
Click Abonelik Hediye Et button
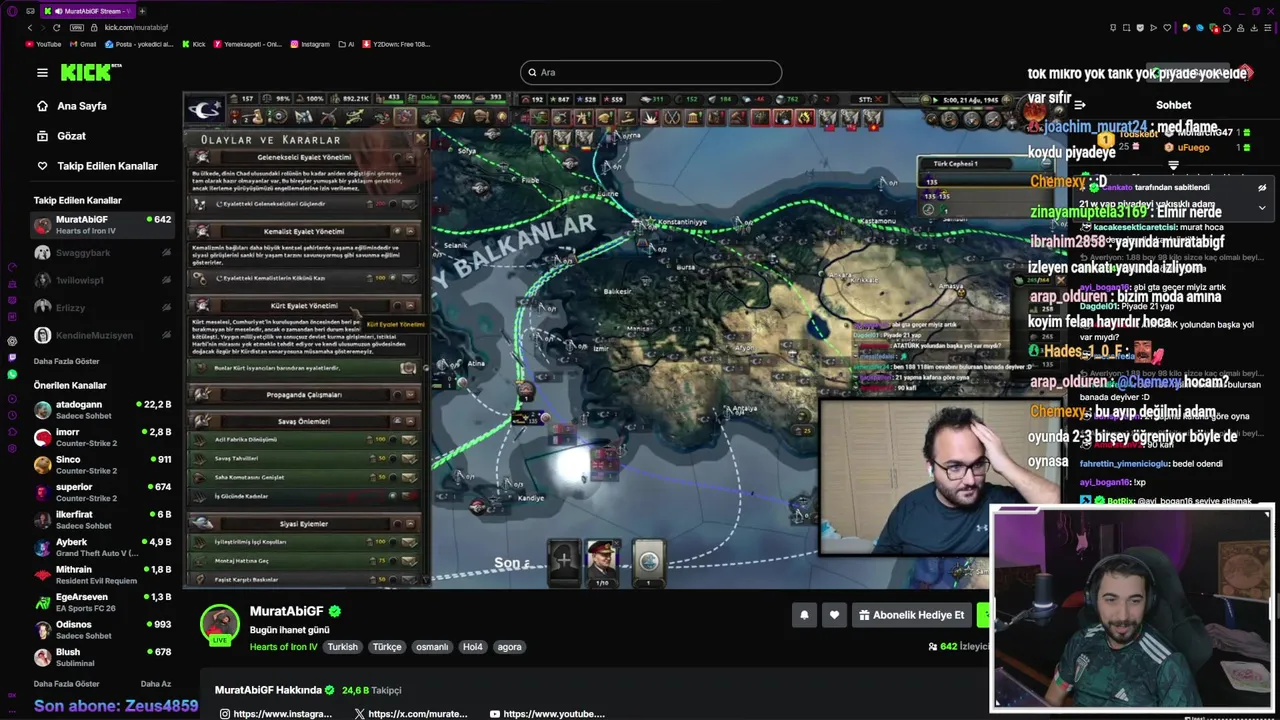tap(911, 615)
